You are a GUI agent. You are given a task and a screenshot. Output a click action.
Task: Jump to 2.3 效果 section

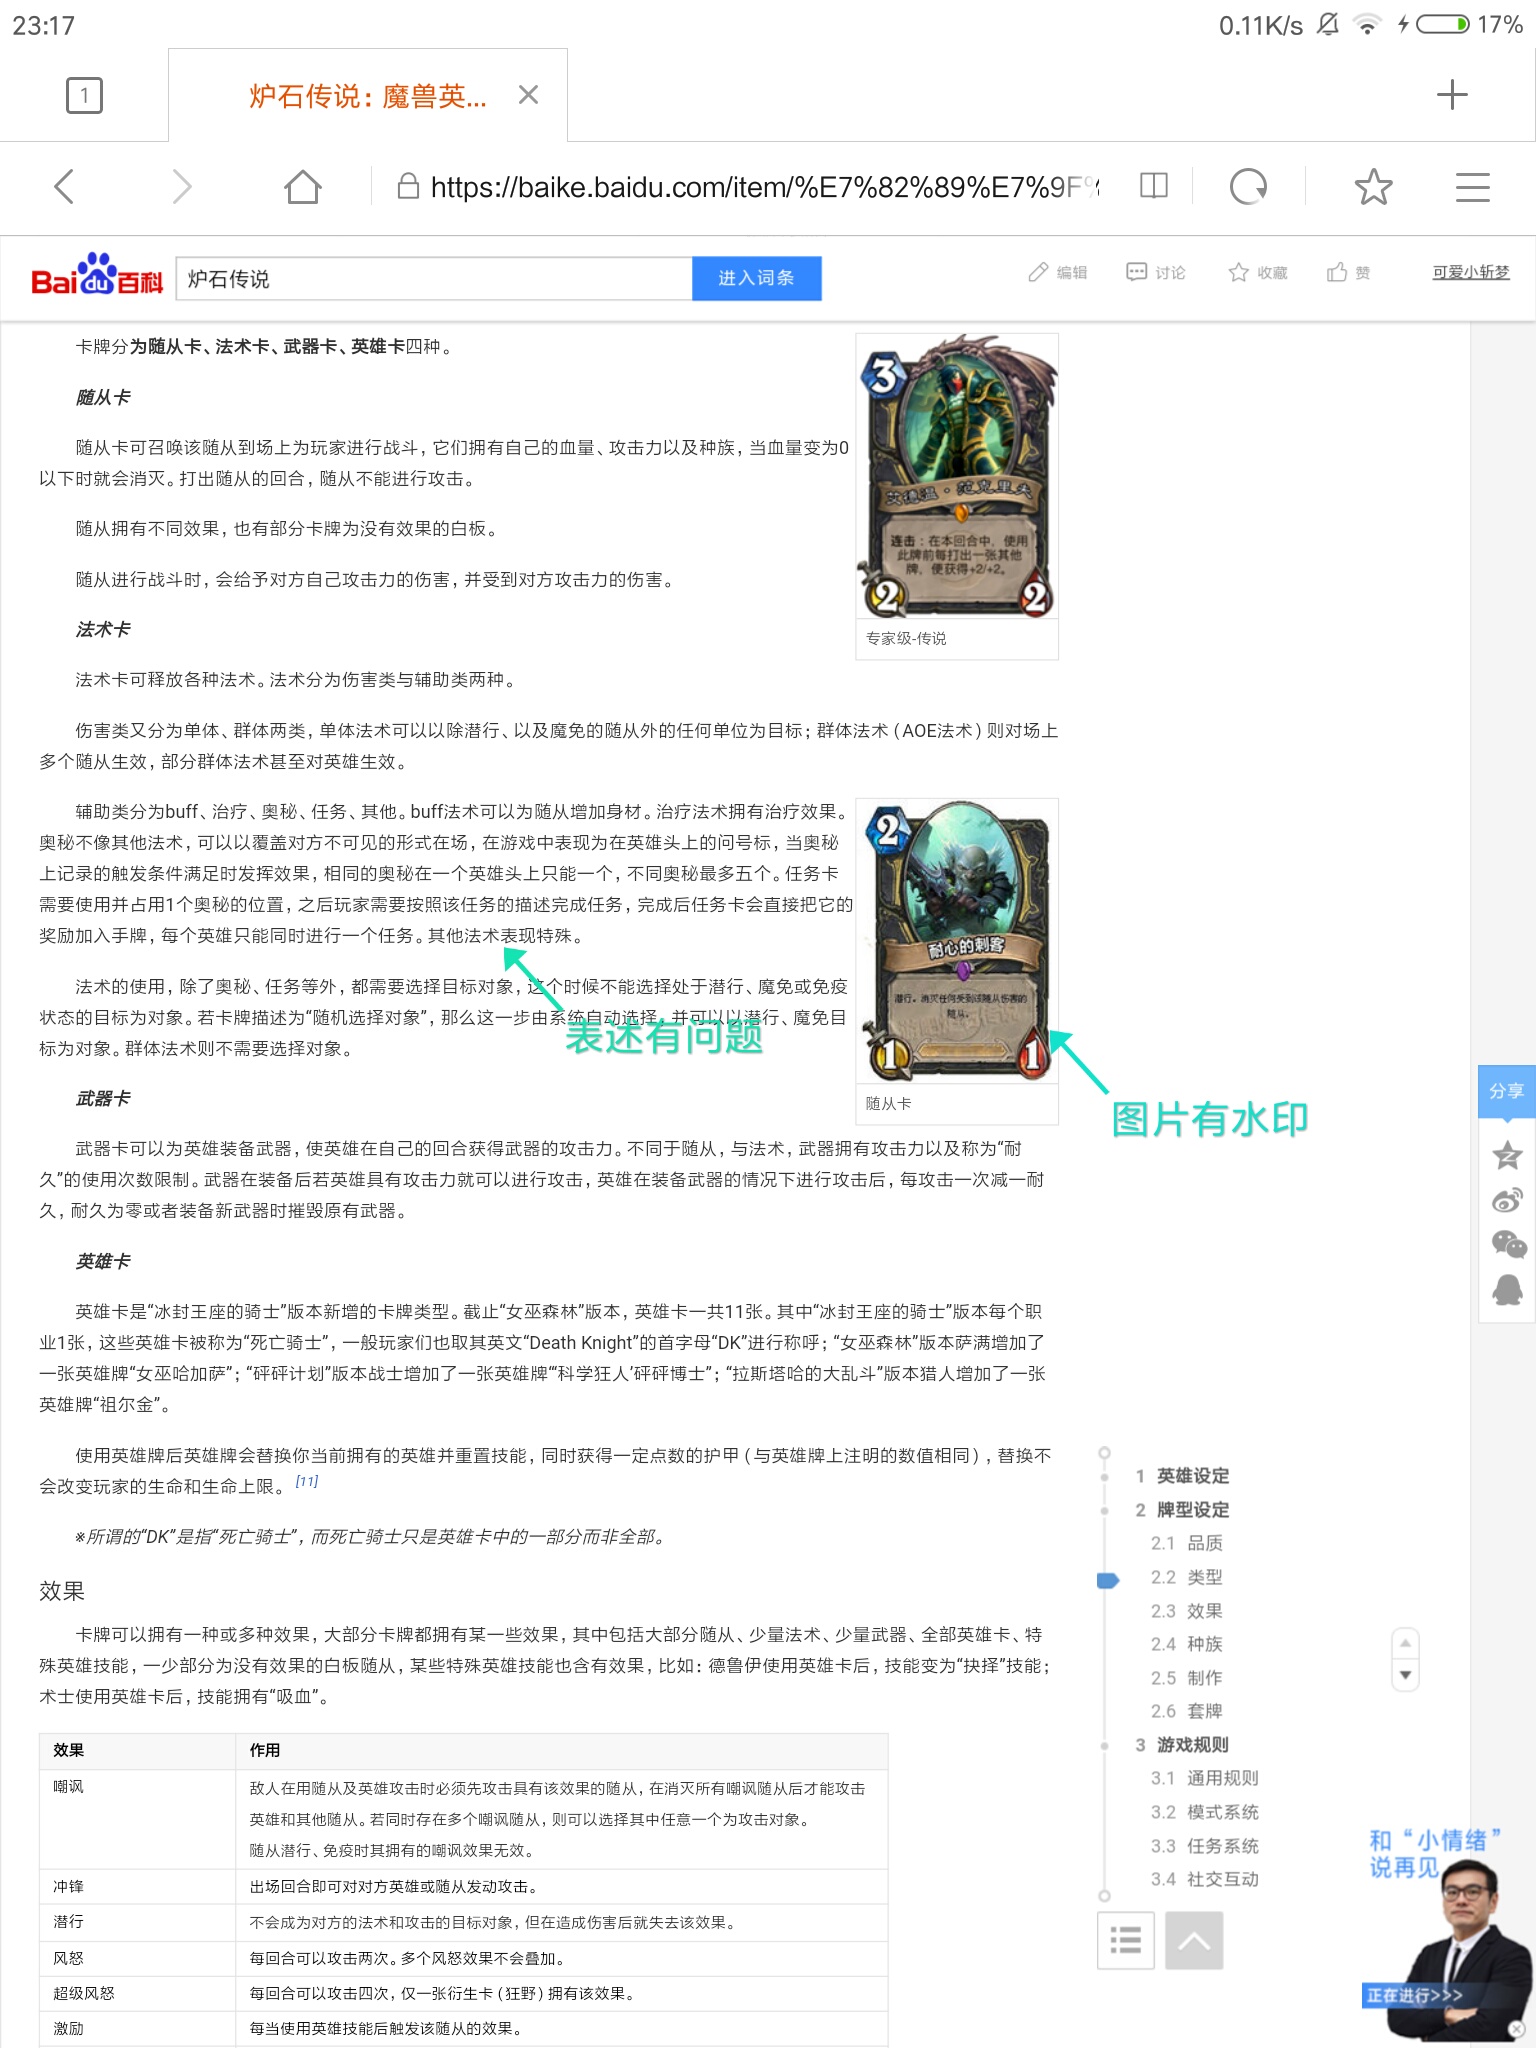[1187, 1611]
